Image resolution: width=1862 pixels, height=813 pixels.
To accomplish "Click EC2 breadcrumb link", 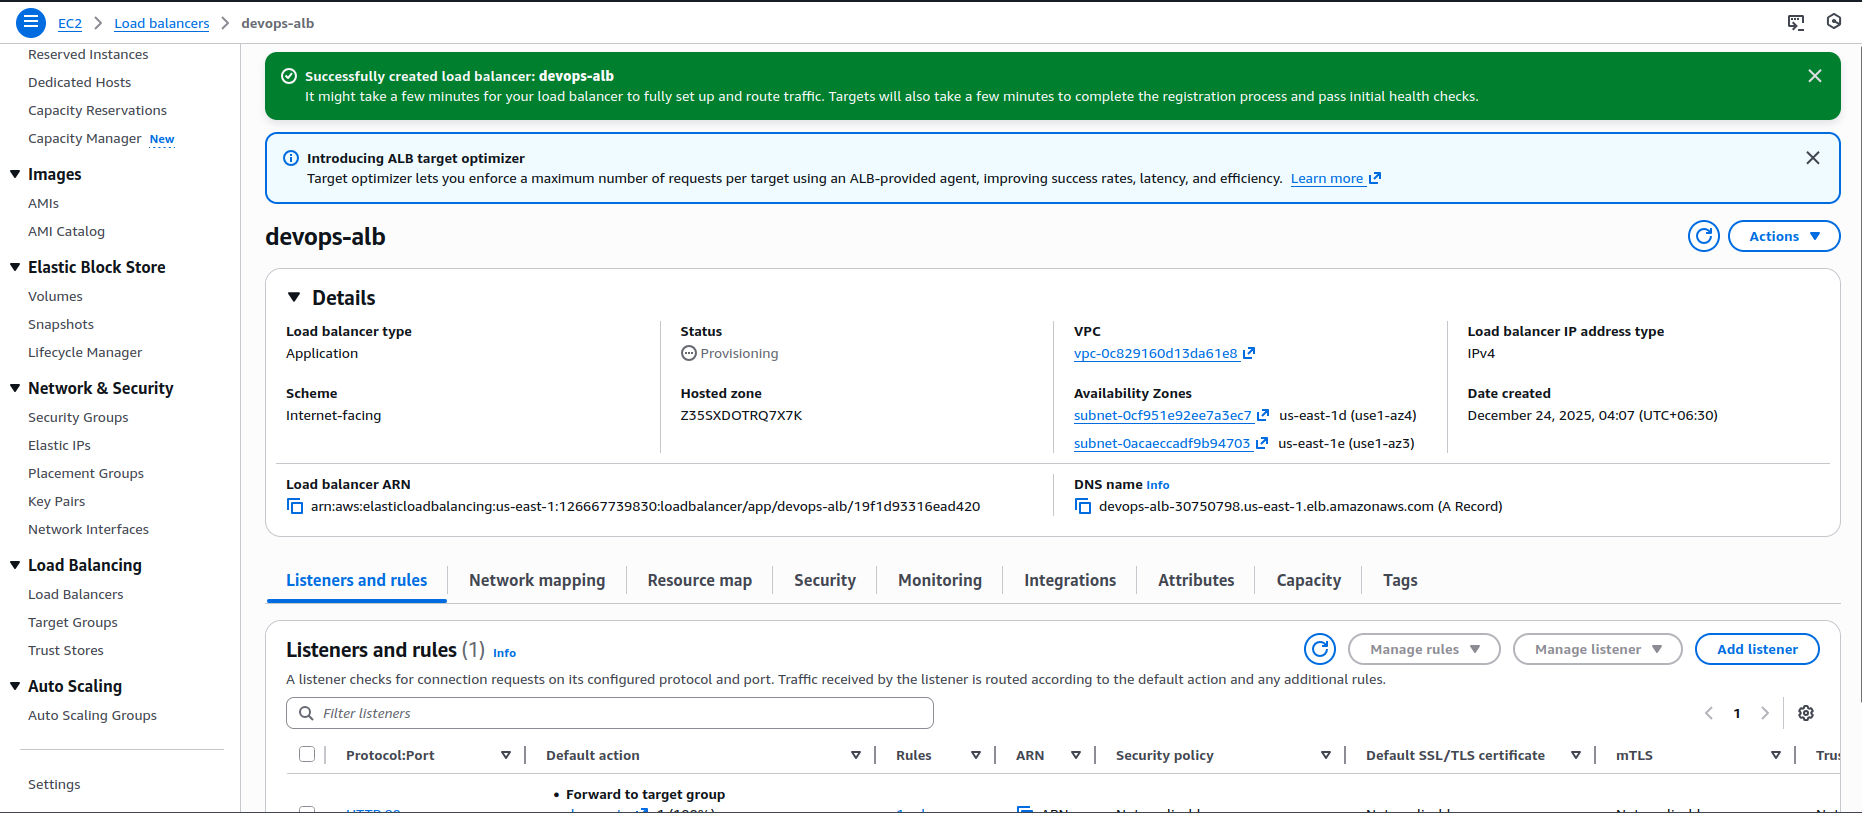I will coord(70,23).
